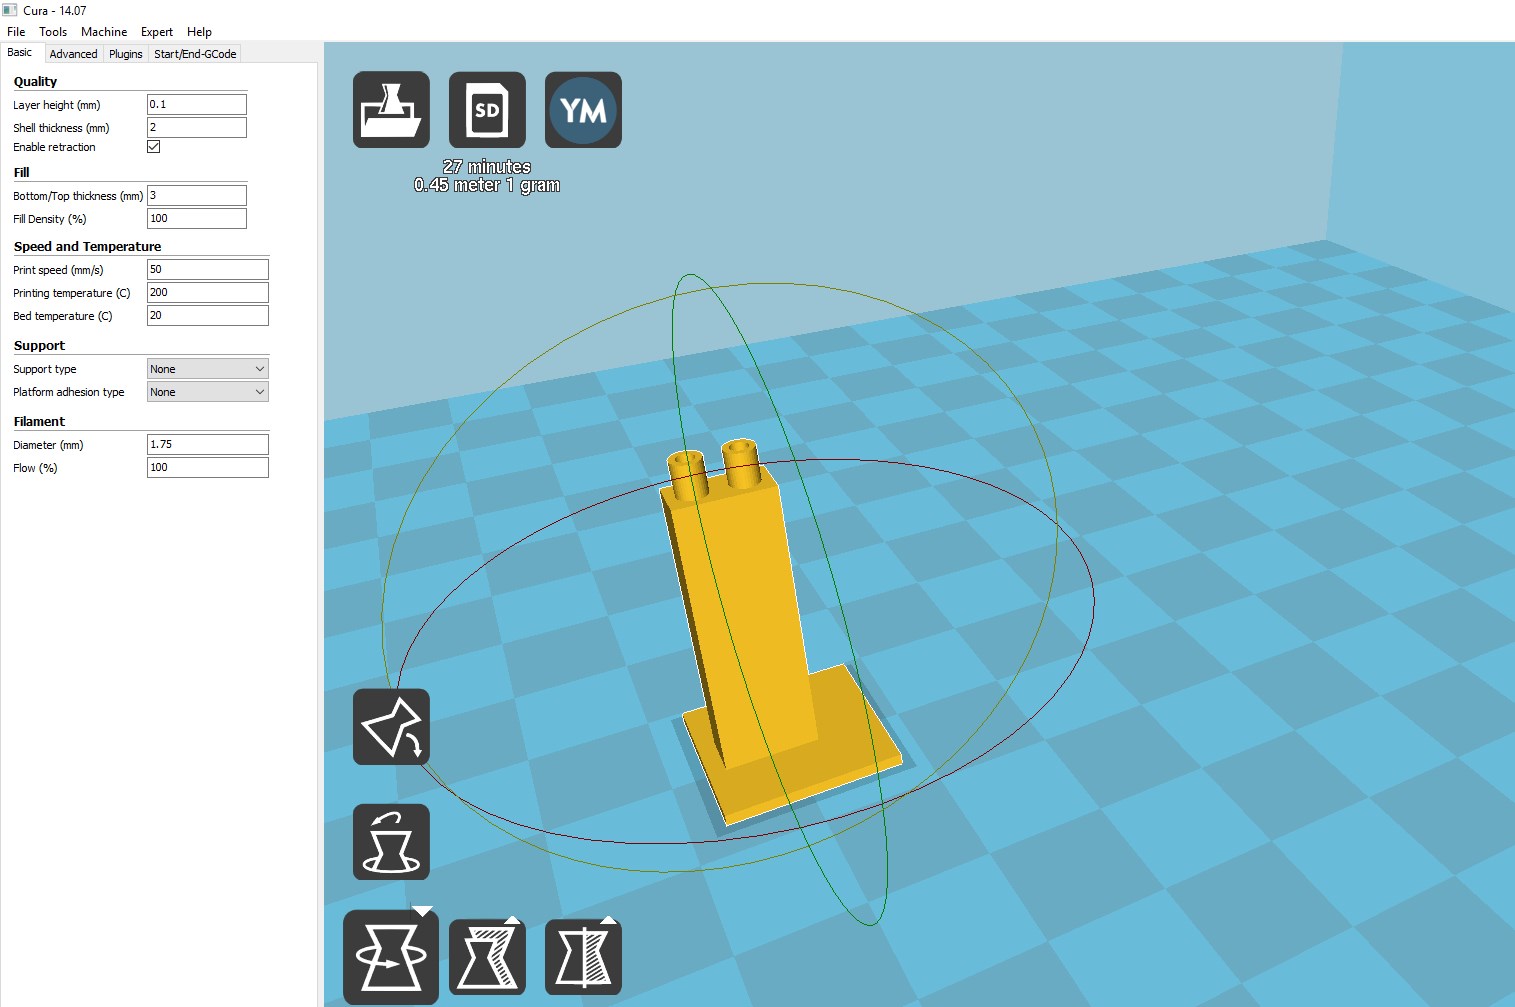Viewport: 1515px width, 1007px height.
Task: Click the Bottom/Top thickness input field
Action: pos(197,195)
